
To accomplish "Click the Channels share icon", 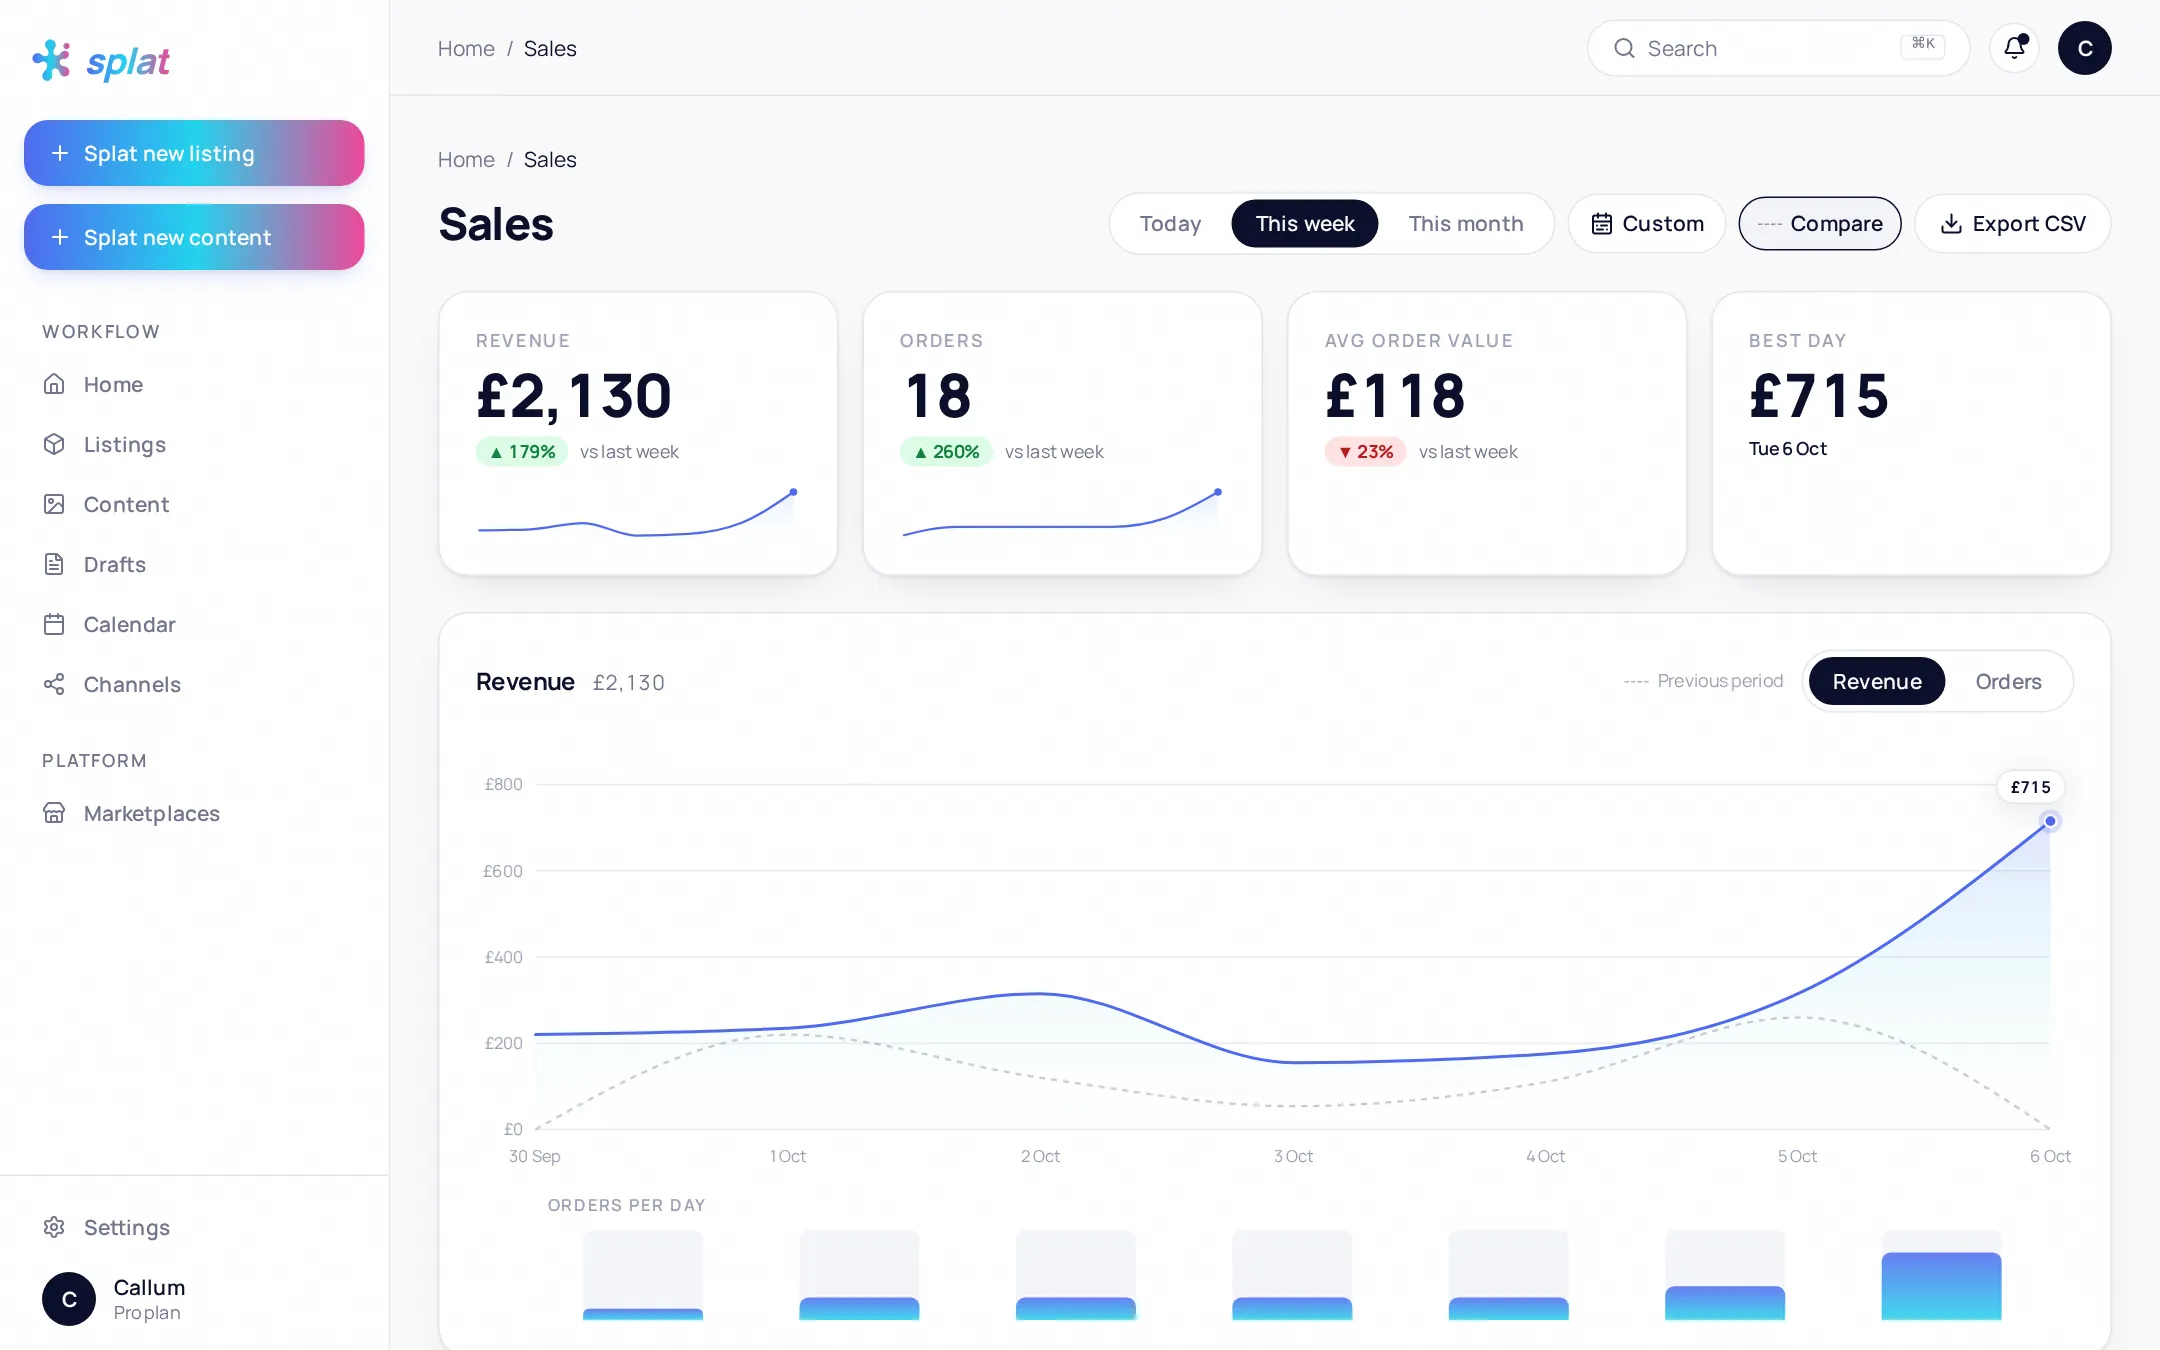I will pos(54,684).
